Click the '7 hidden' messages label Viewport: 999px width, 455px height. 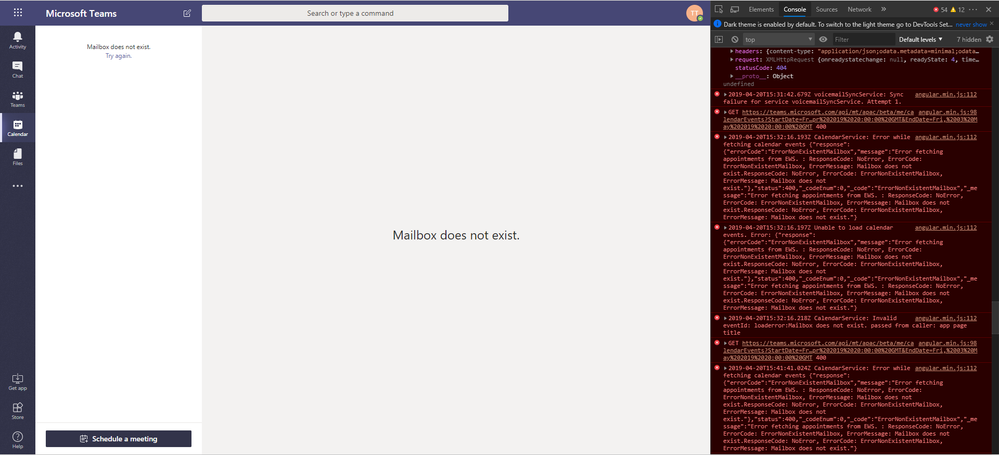click(x=968, y=40)
